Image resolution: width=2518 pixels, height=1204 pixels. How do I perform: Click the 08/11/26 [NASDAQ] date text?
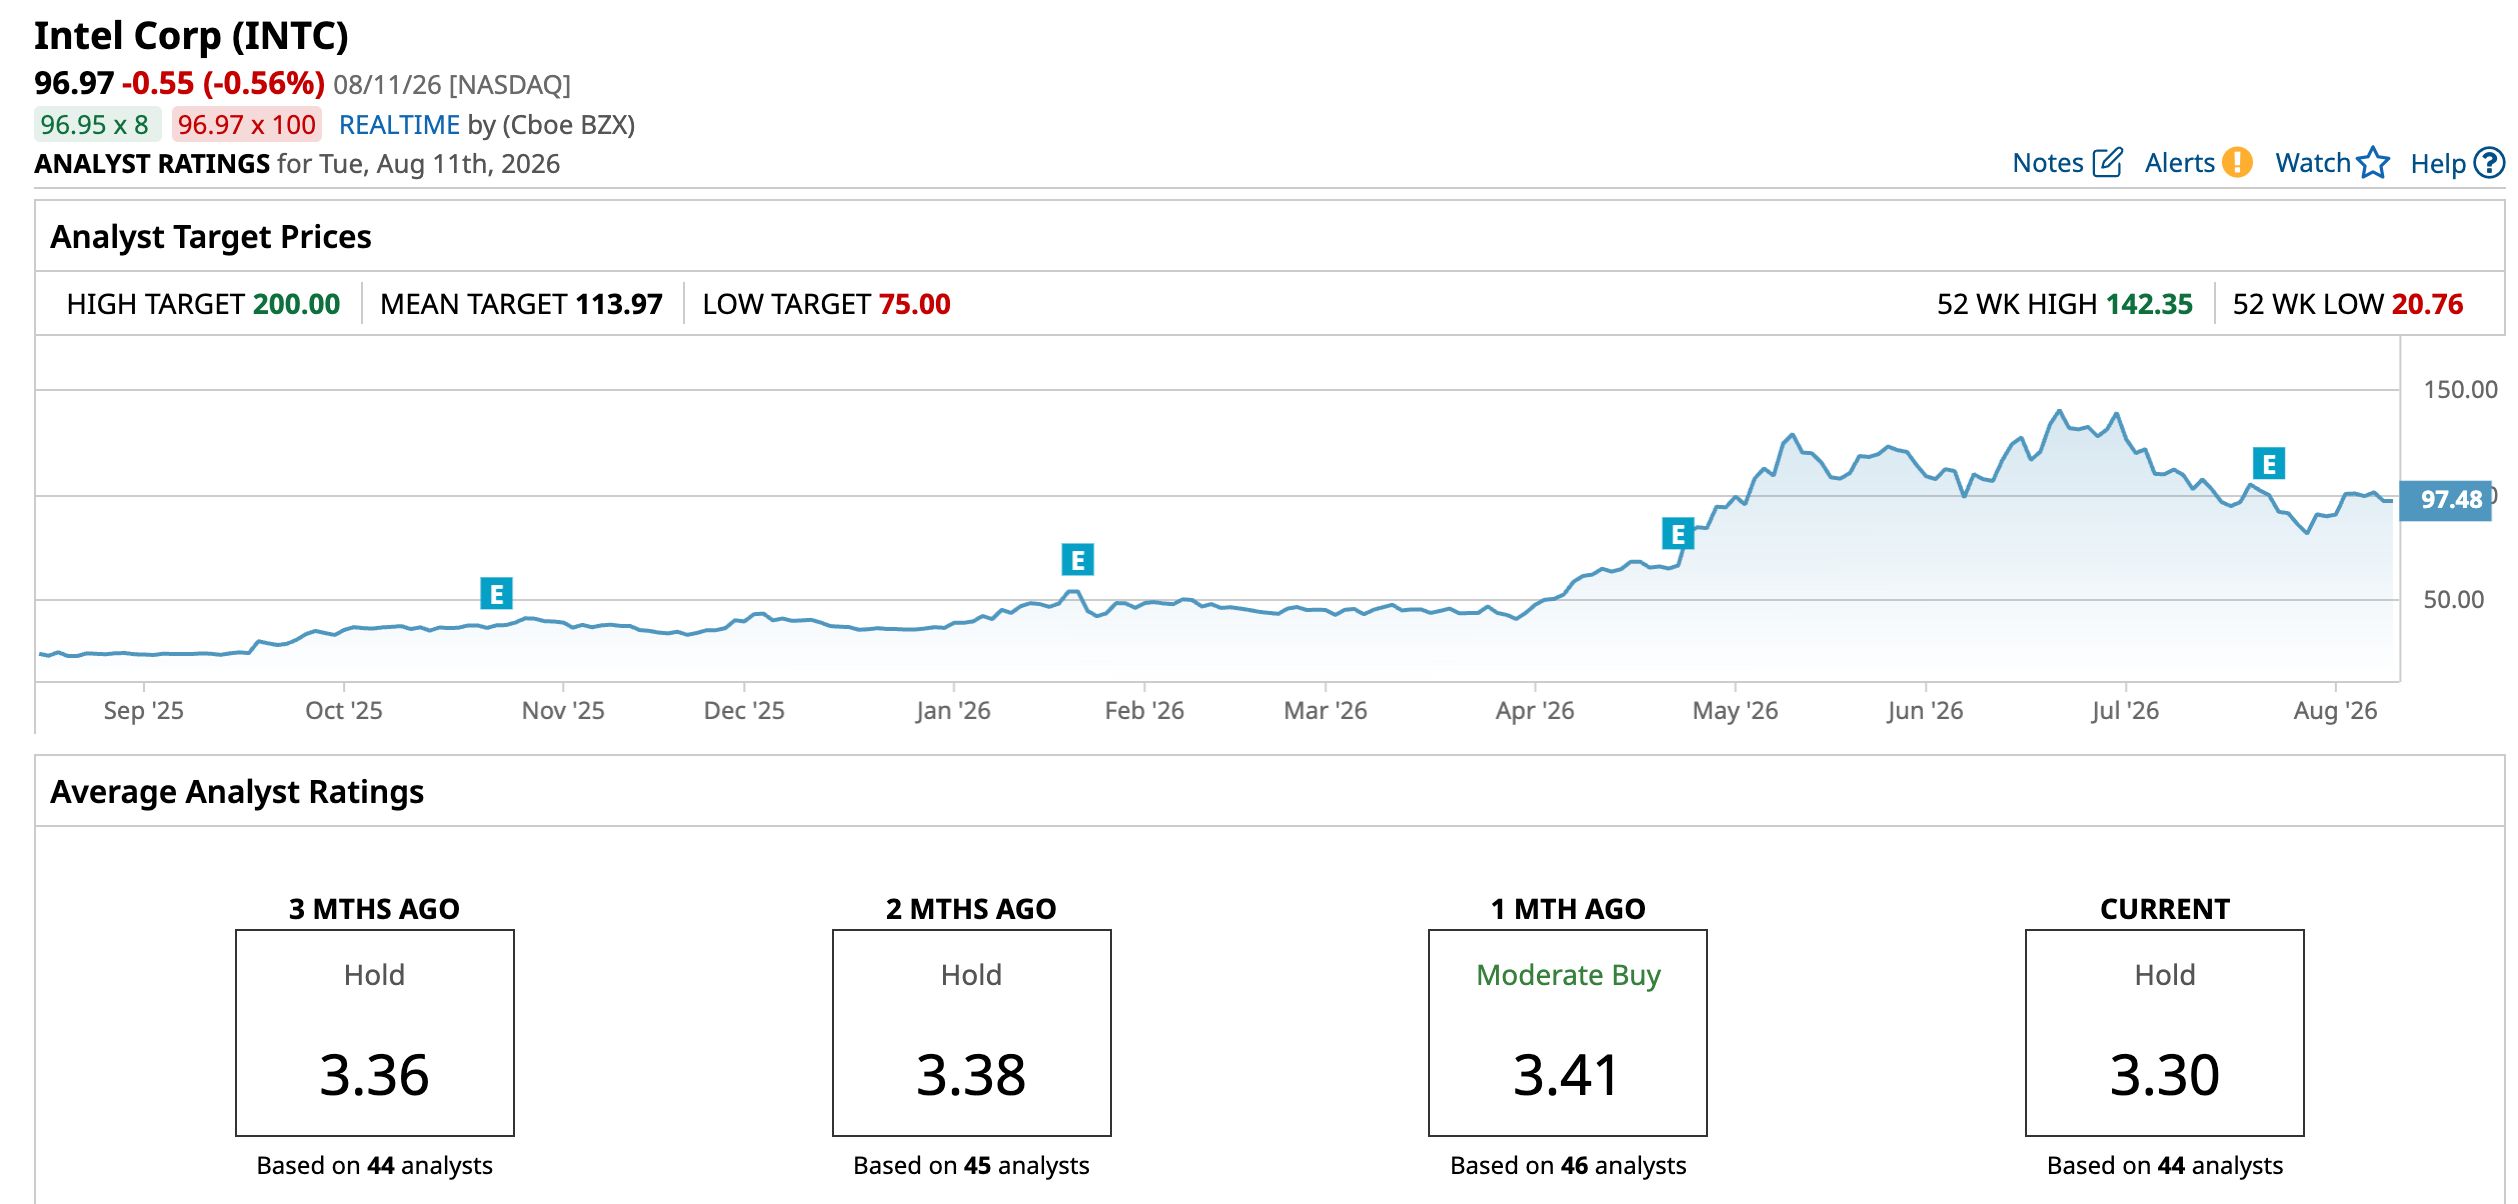452,85
